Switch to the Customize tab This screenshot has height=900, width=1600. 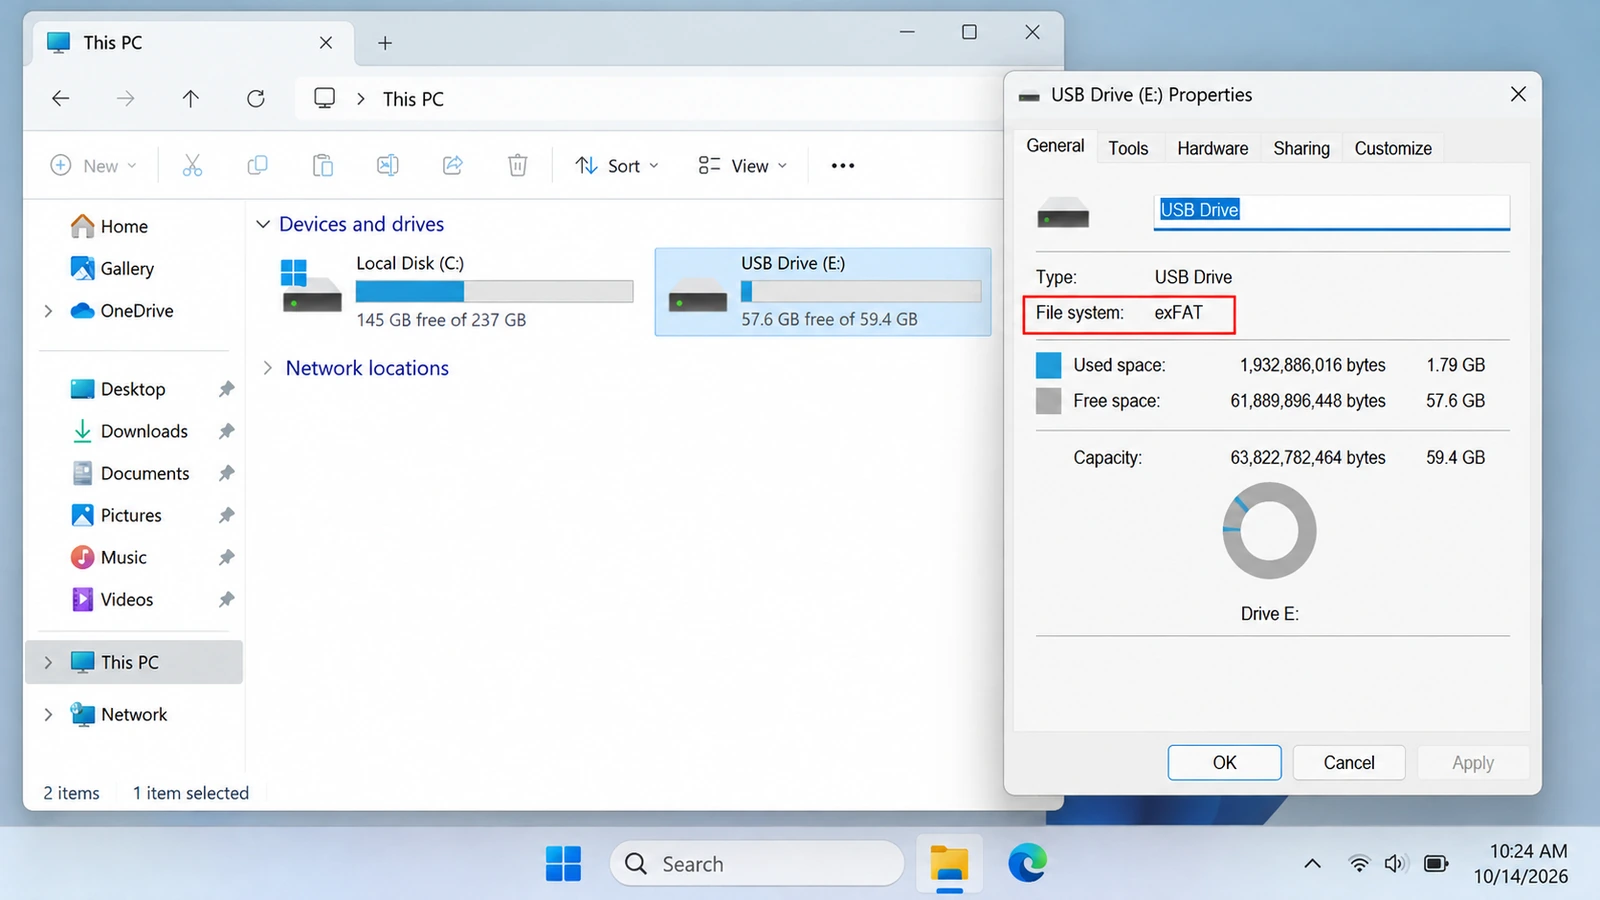tap(1393, 148)
